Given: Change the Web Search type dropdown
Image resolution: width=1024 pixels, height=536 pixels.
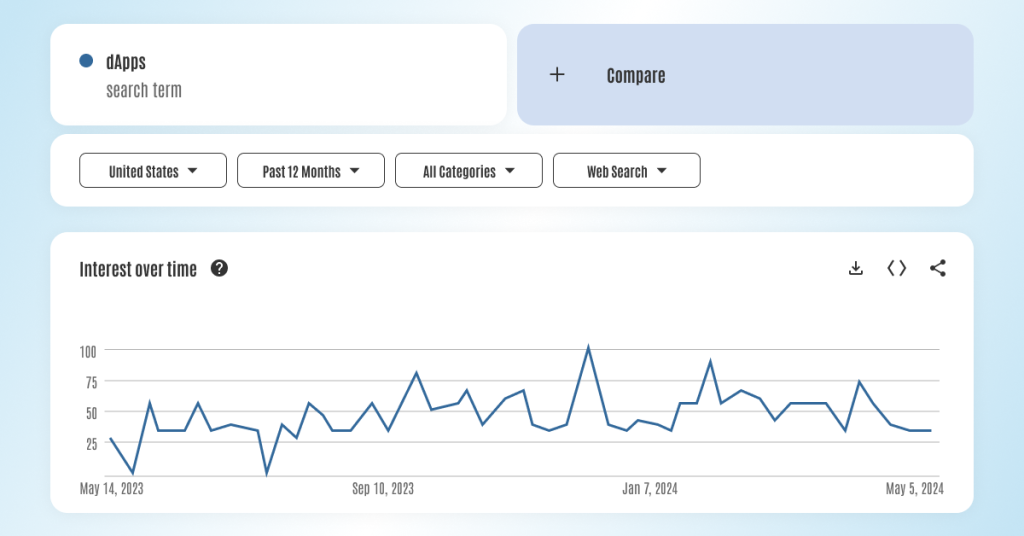Looking at the screenshot, I should [627, 171].
